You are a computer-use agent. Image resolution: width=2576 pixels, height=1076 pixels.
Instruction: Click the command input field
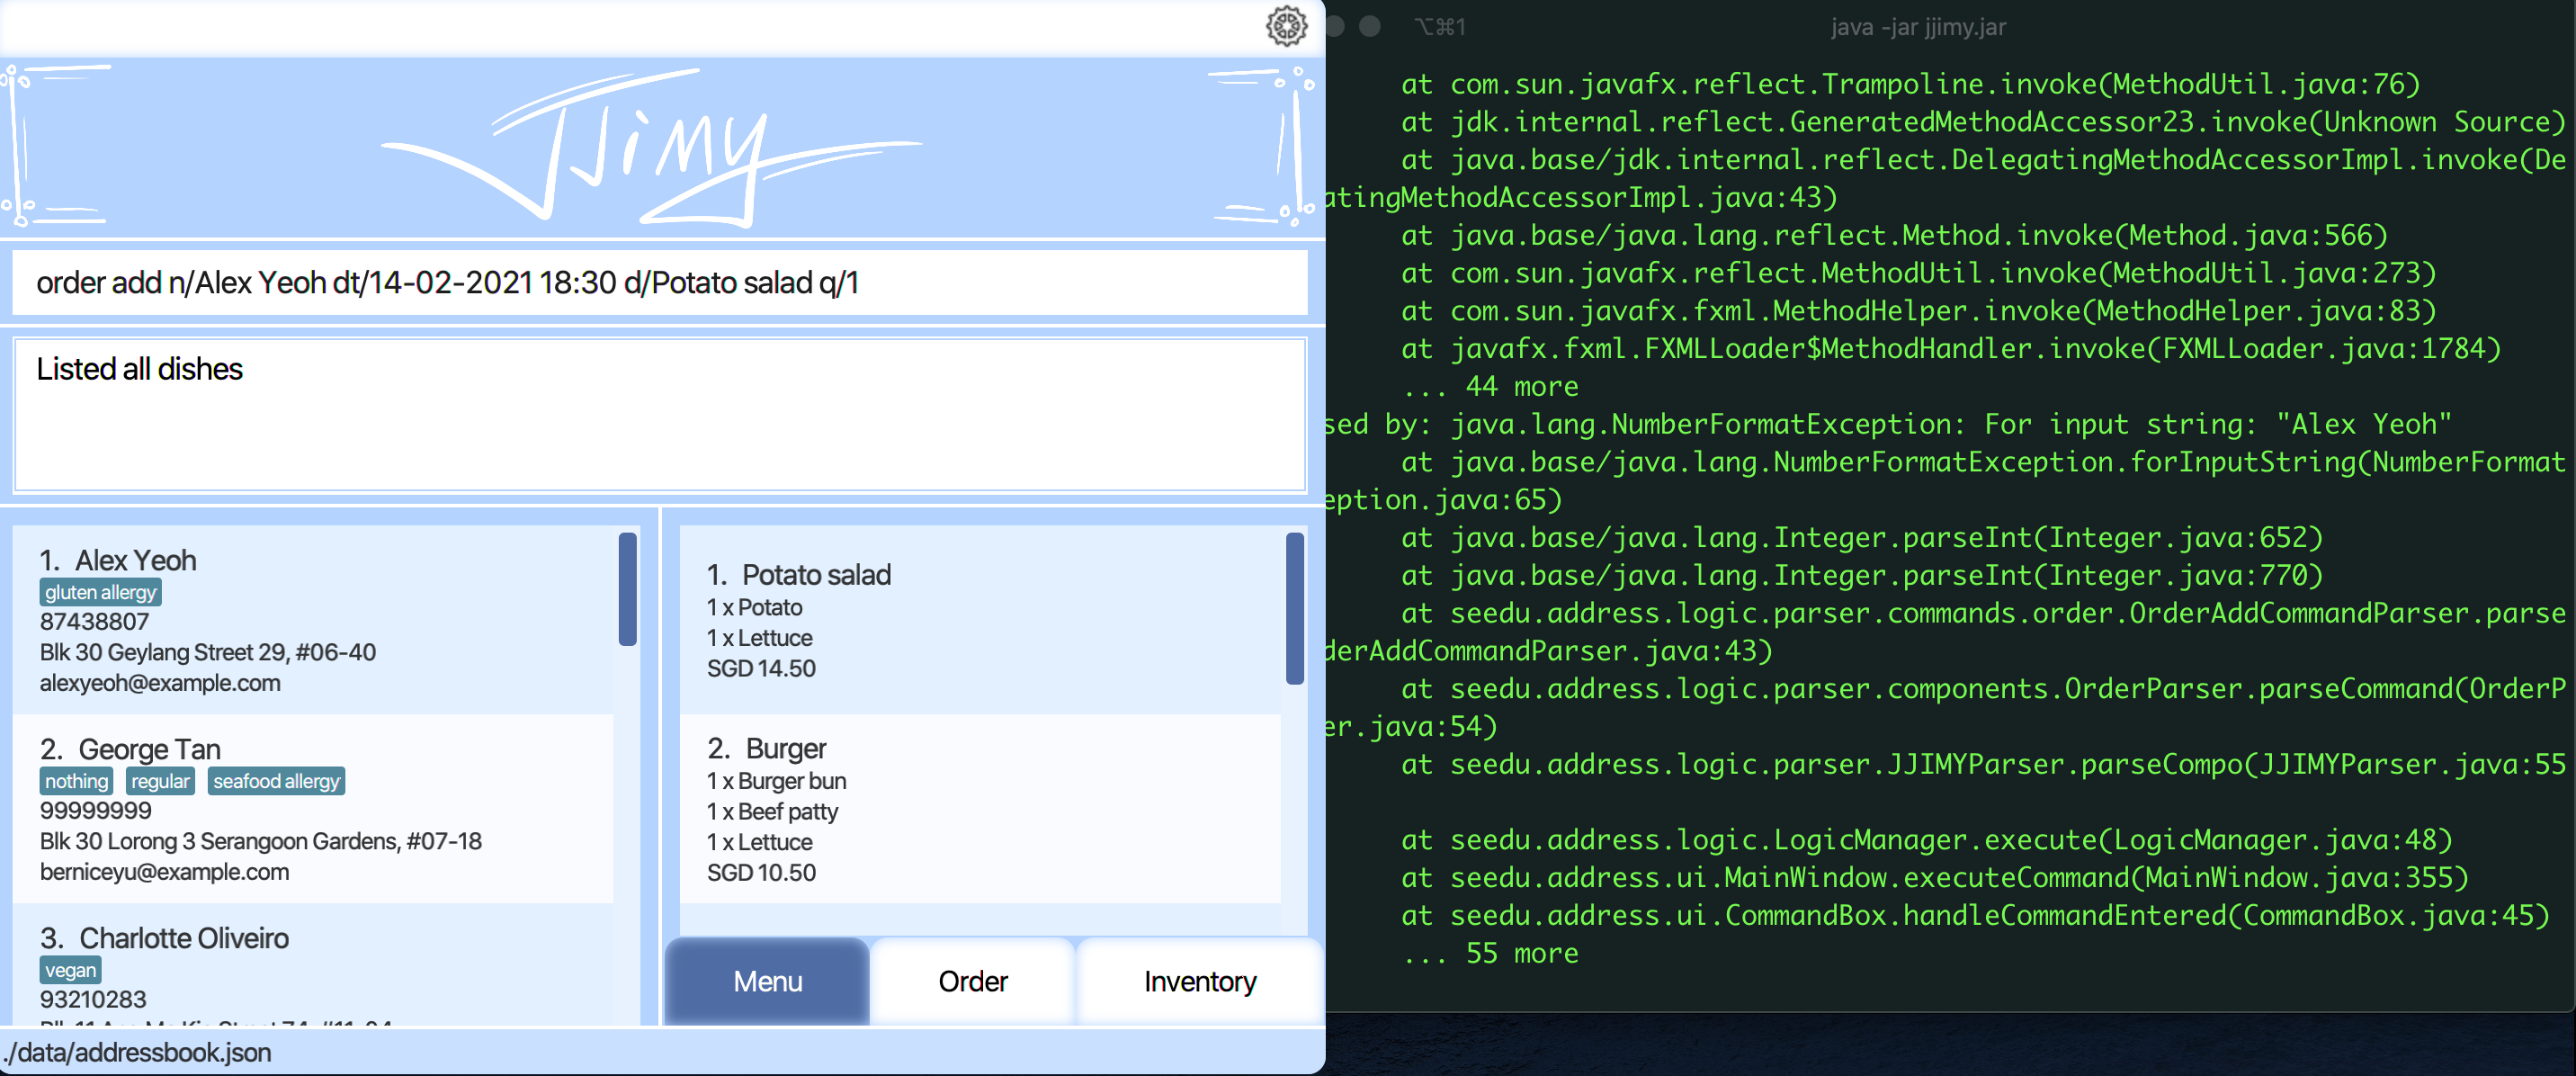point(658,283)
